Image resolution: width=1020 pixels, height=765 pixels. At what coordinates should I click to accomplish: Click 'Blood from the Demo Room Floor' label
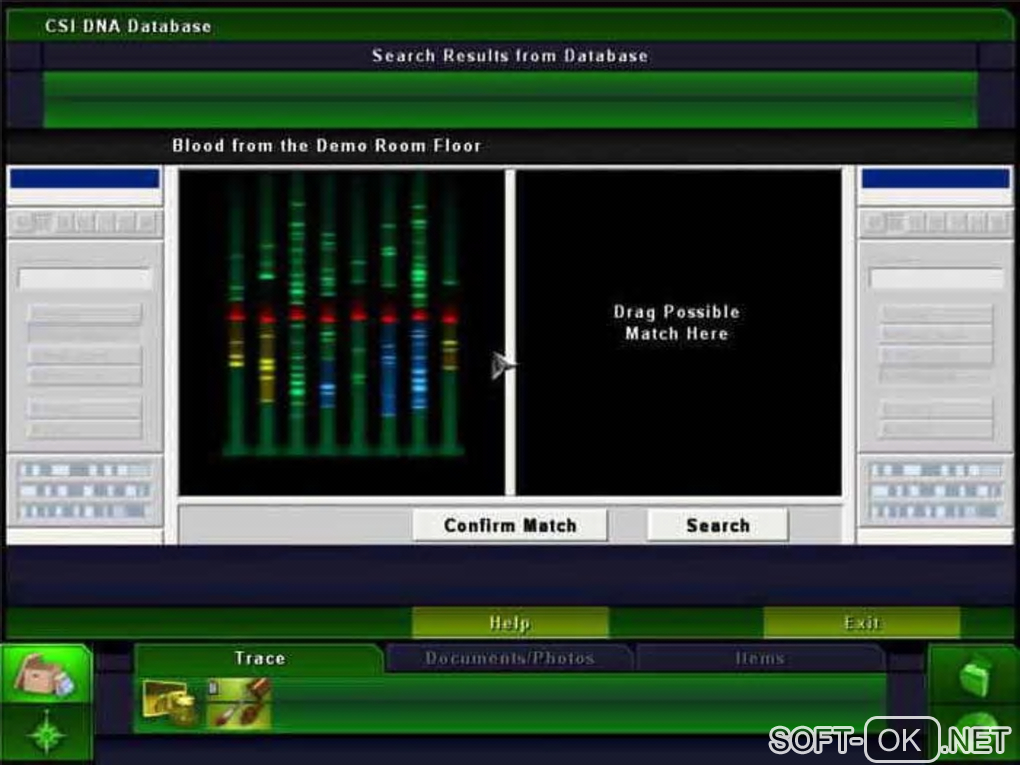pyautogui.click(x=327, y=145)
